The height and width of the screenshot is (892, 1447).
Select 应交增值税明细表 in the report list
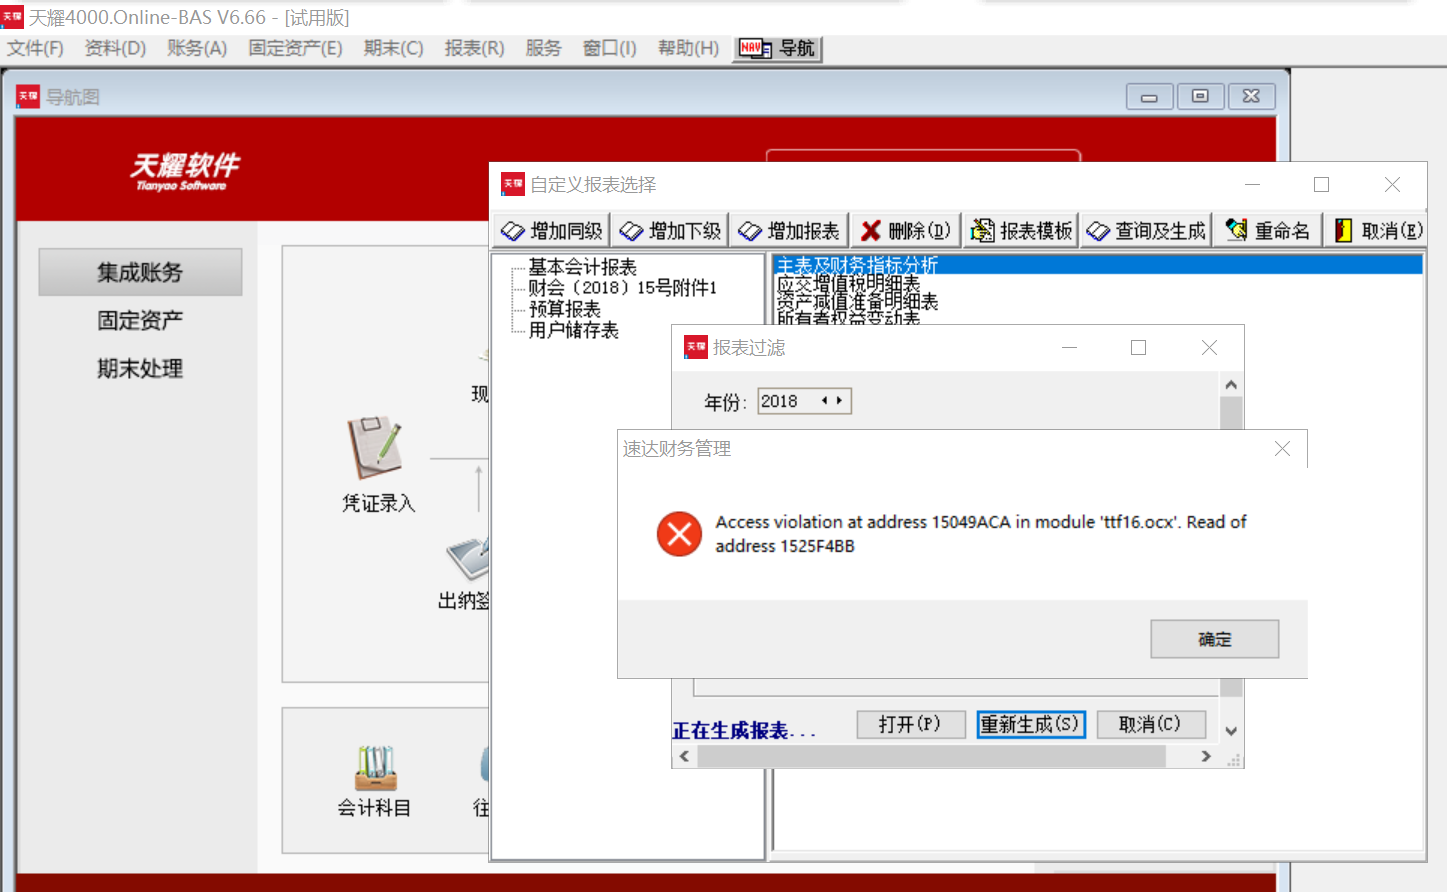(x=848, y=284)
